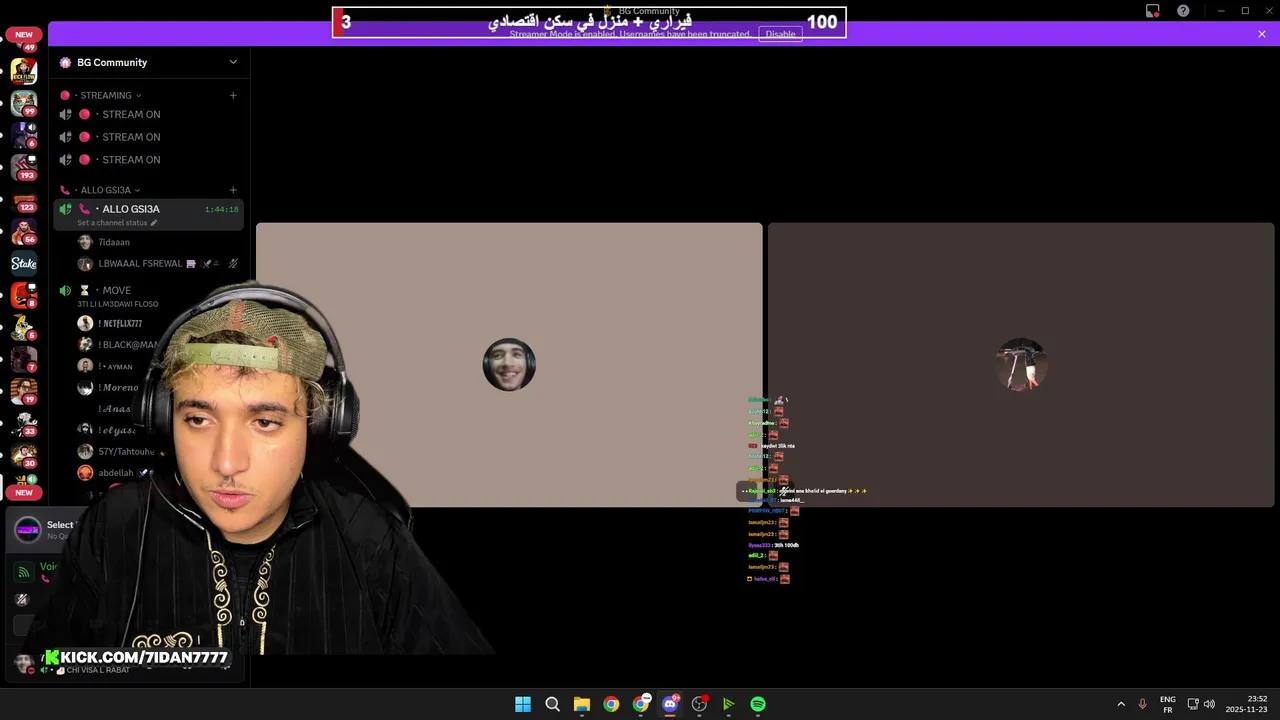1280x720 pixels.
Task: Open Discord from the taskbar
Action: click(x=670, y=704)
